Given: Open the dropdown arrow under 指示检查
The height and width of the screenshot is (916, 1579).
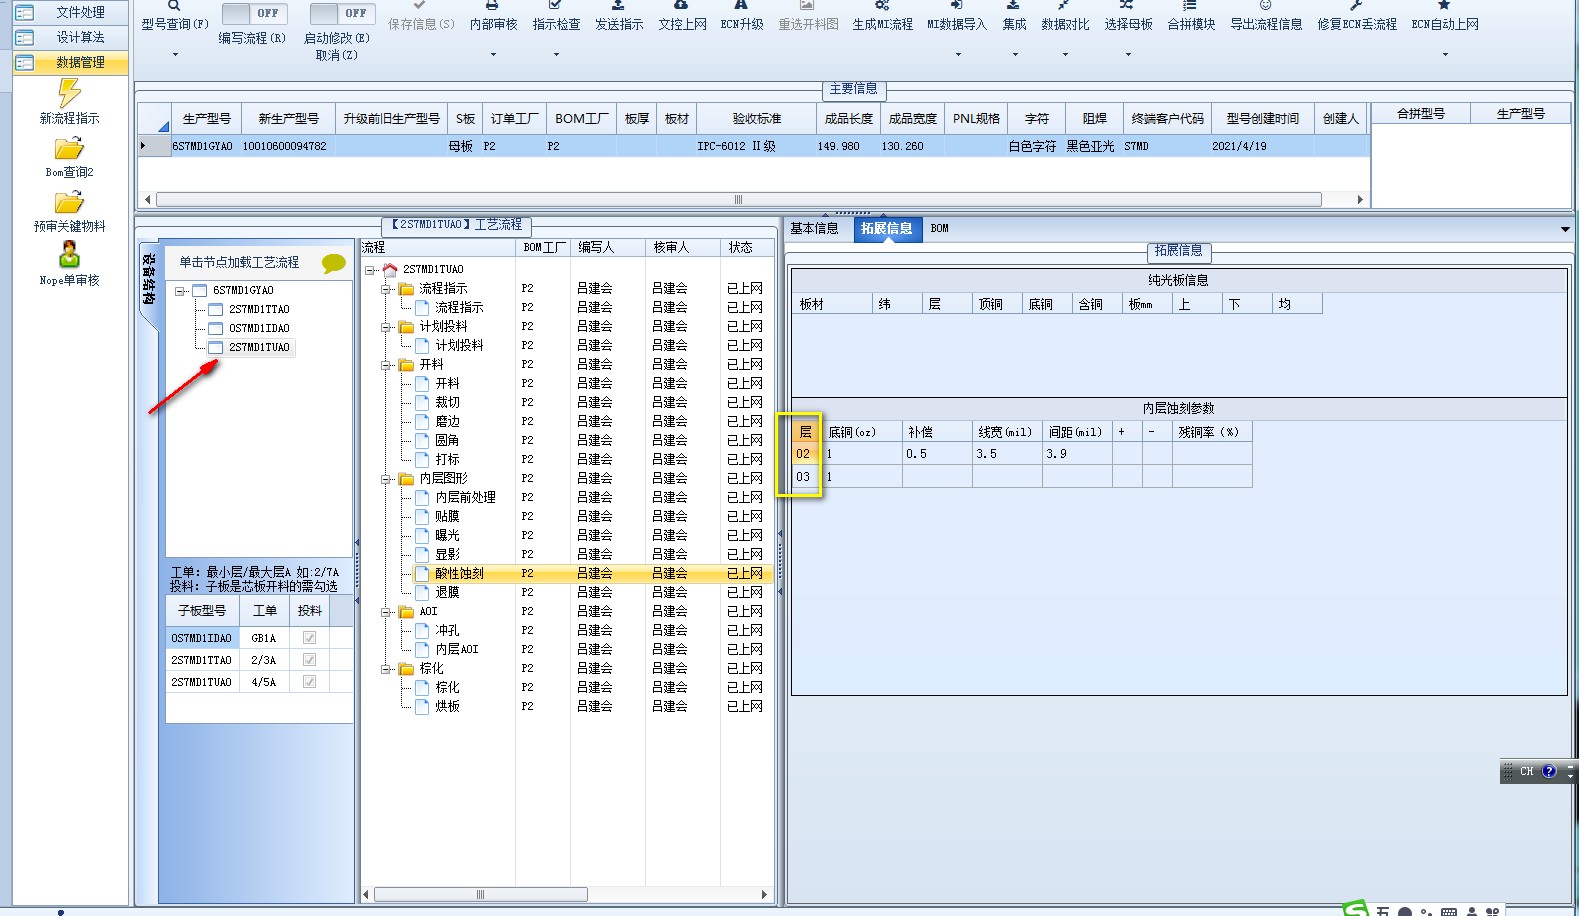Looking at the screenshot, I should pyautogui.click(x=556, y=54).
